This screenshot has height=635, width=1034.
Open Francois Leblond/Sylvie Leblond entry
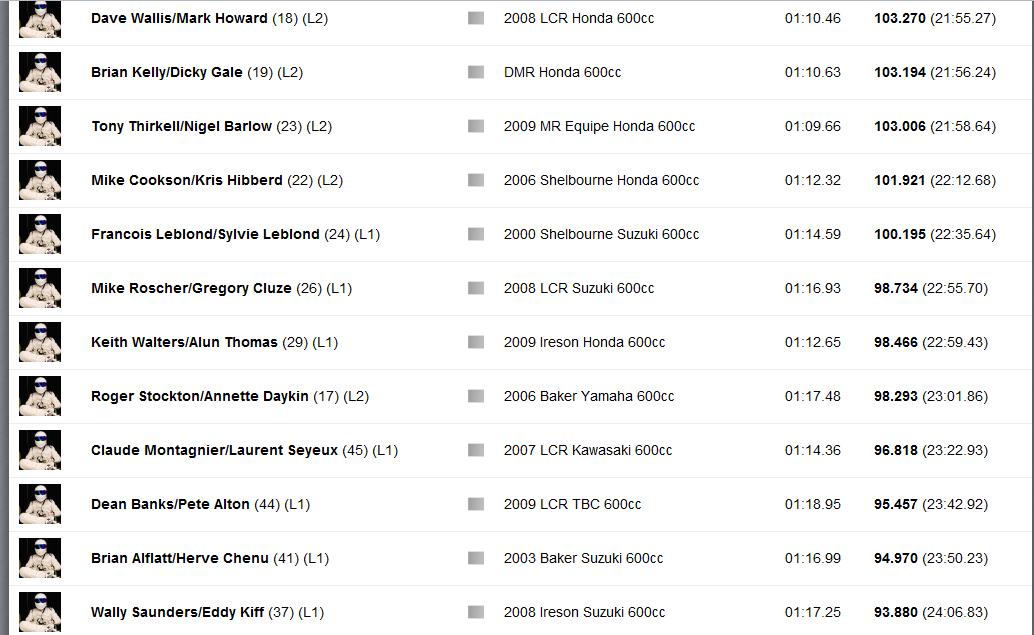point(205,234)
